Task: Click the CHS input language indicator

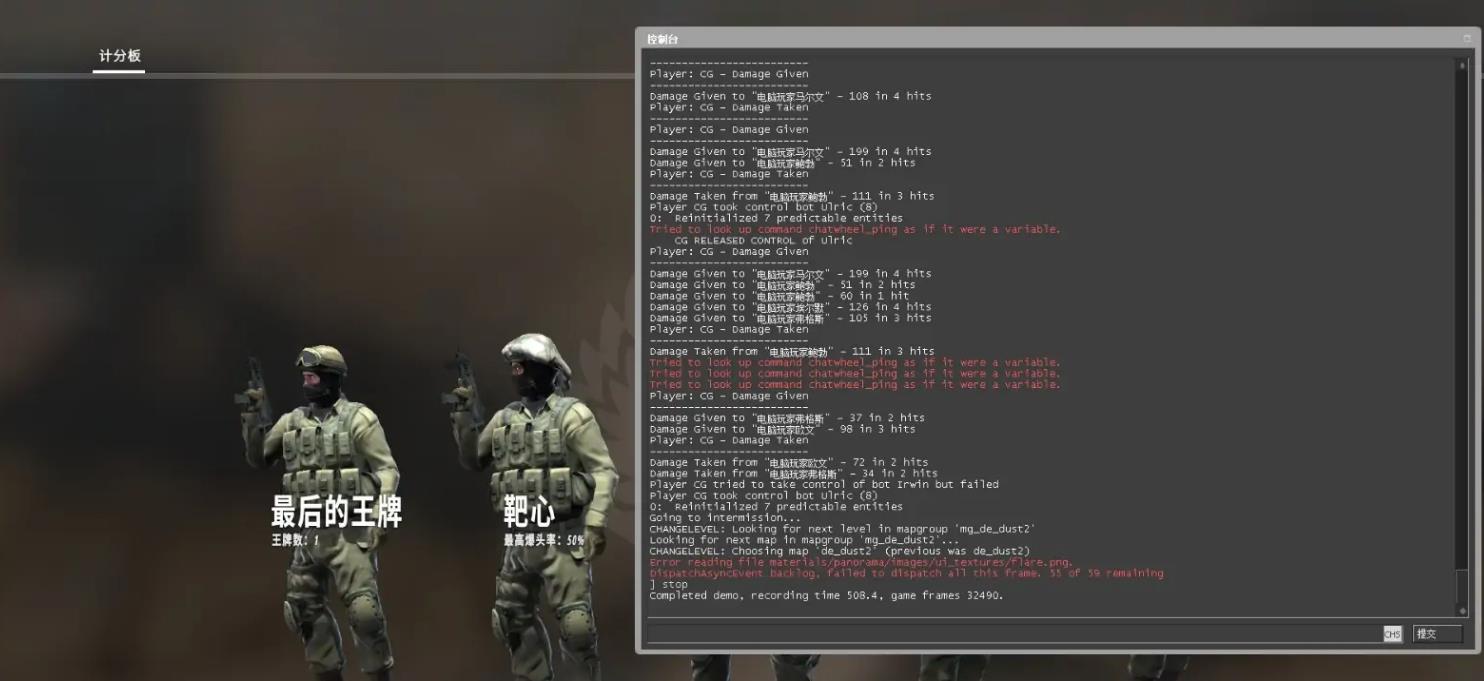Action: (x=1392, y=634)
